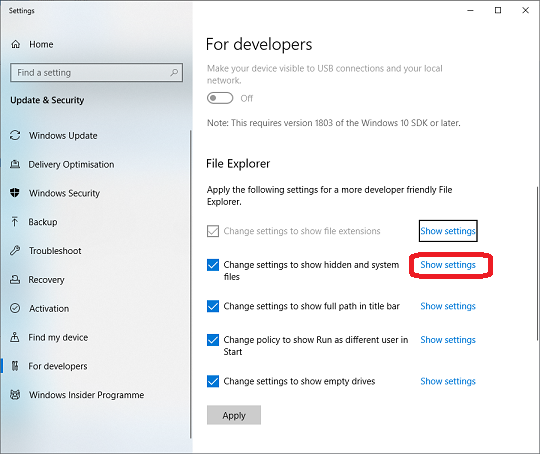Open Windows Update via its sync icon

pyautogui.click(x=15, y=135)
